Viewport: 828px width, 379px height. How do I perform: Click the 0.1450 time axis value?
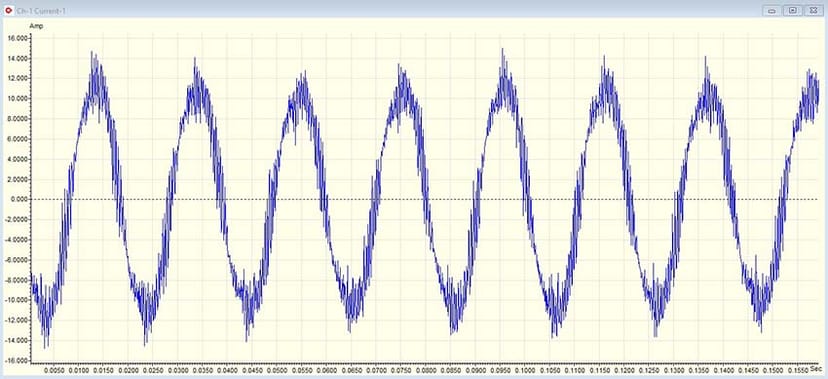pyautogui.click(x=749, y=371)
